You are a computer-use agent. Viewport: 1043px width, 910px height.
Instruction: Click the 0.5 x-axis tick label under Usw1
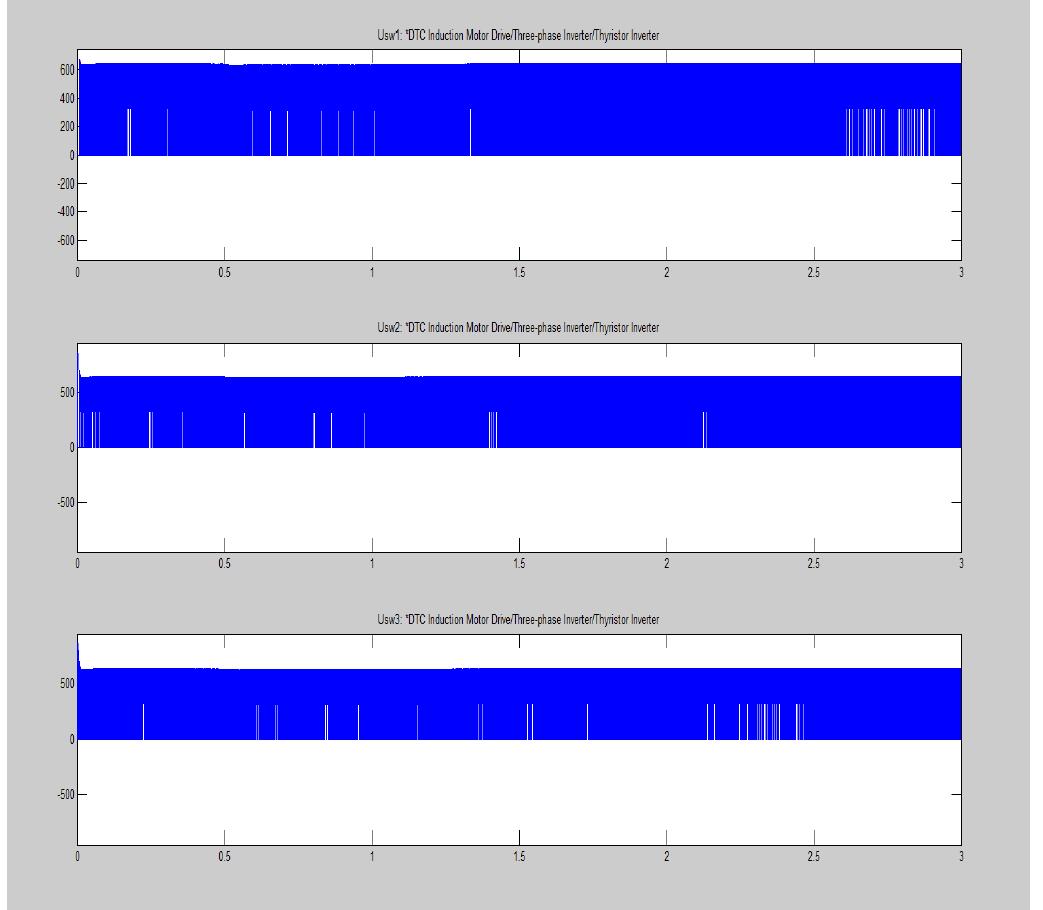pos(225,272)
